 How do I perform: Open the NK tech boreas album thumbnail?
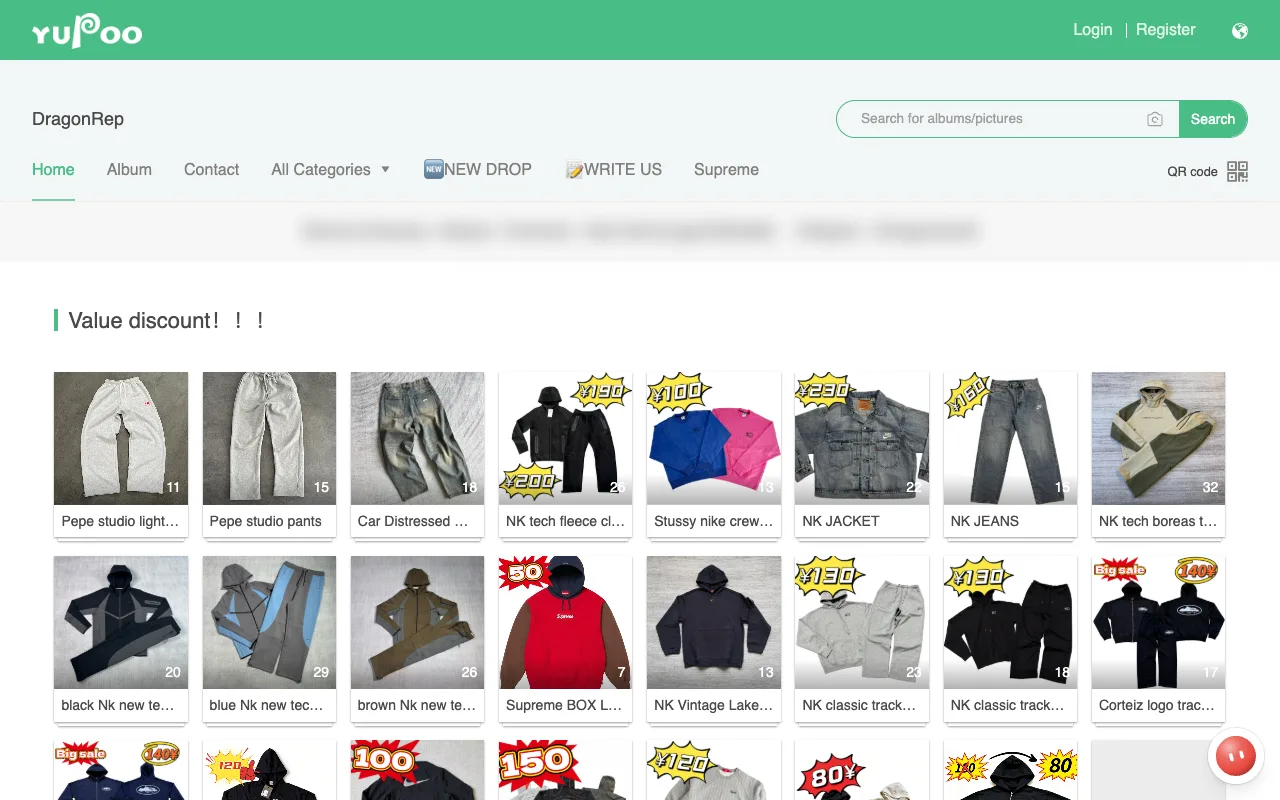tap(1158, 438)
